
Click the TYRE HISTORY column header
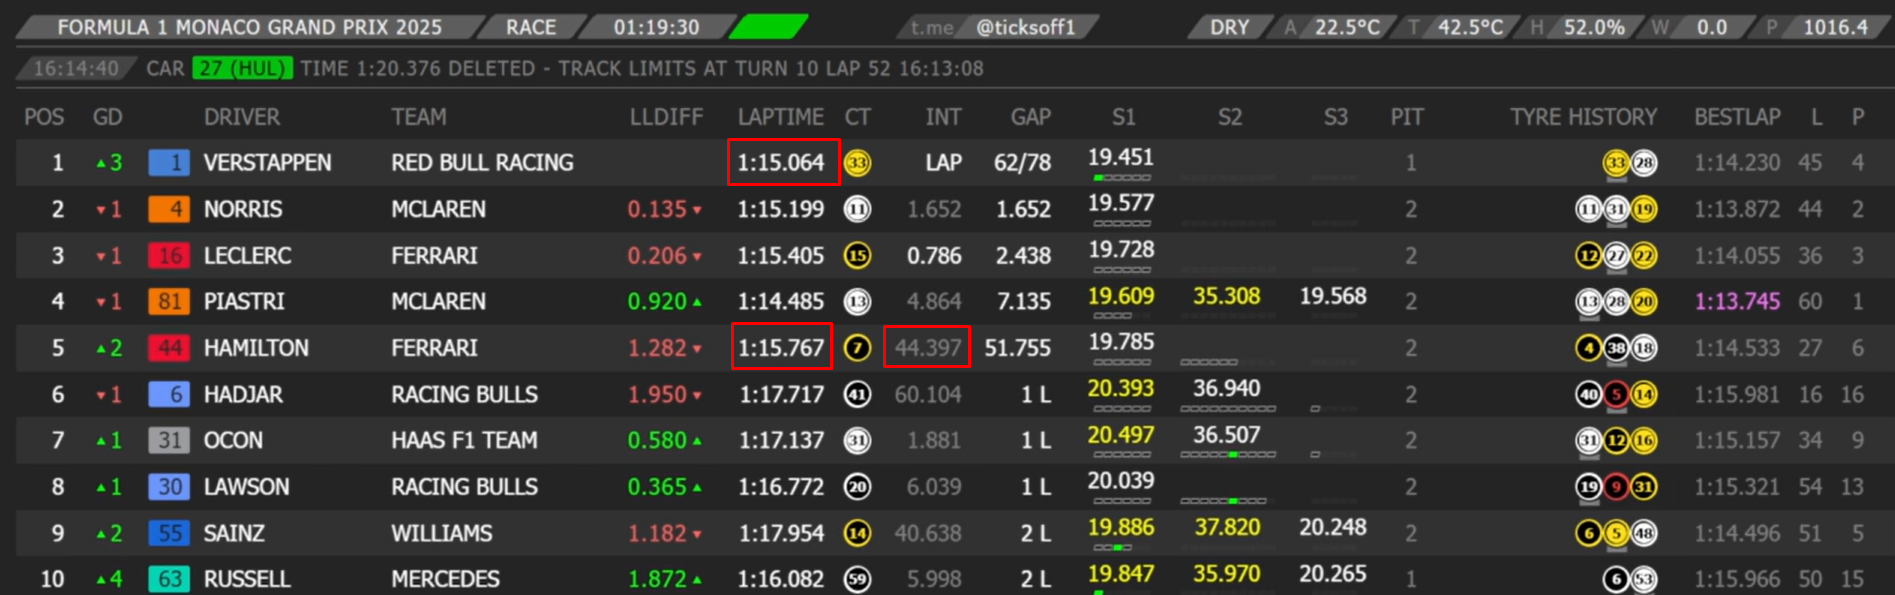click(1583, 117)
